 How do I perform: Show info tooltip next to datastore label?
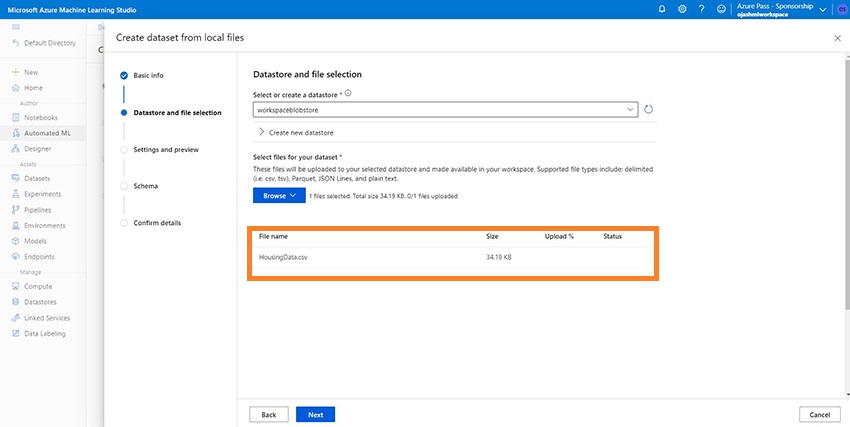348,93
